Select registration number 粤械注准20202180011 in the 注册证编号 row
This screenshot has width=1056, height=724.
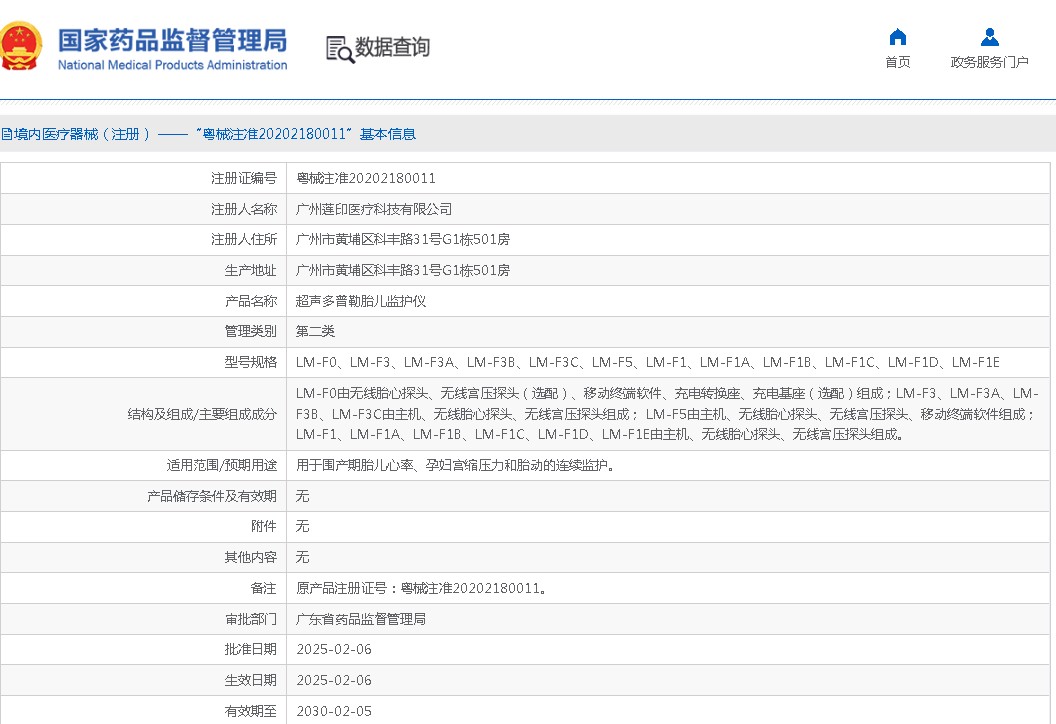[x=366, y=178]
